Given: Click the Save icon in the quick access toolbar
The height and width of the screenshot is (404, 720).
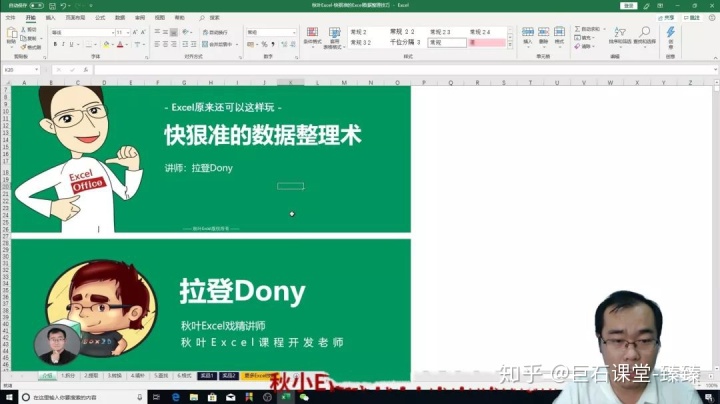Looking at the screenshot, I should [52, 6].
